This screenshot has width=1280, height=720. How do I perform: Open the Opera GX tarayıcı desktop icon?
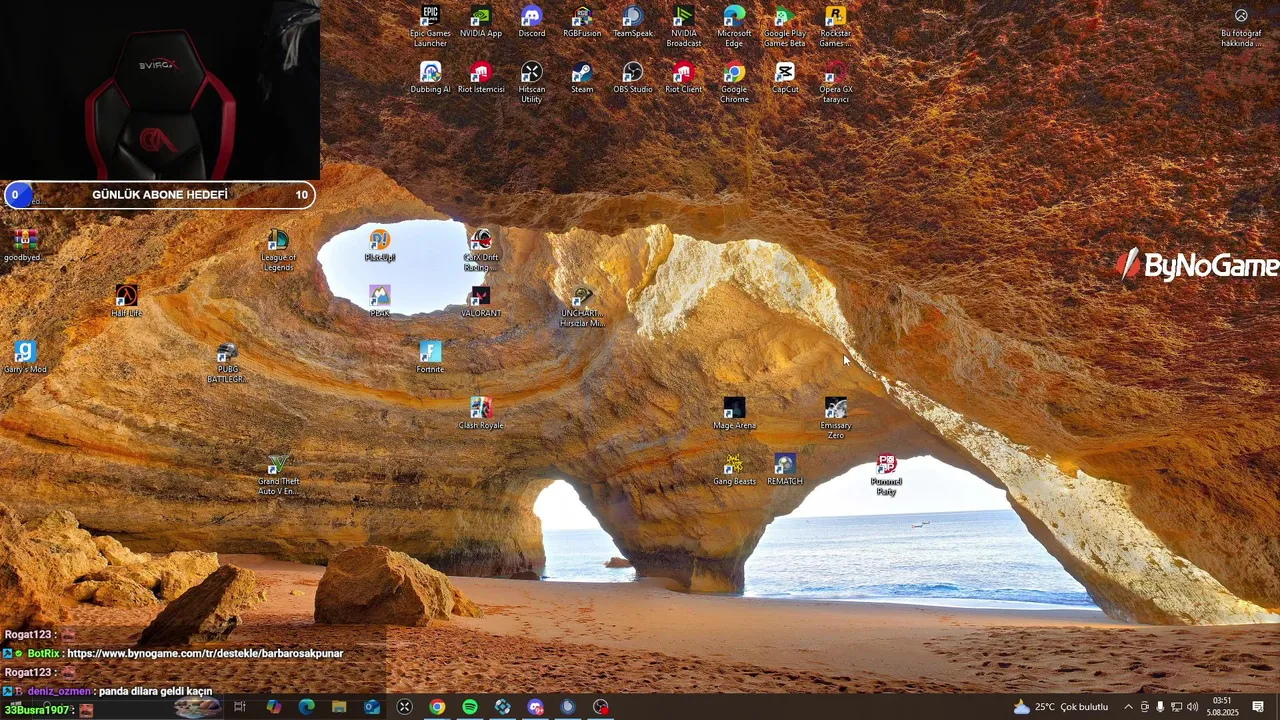click(x=836, y=83)
